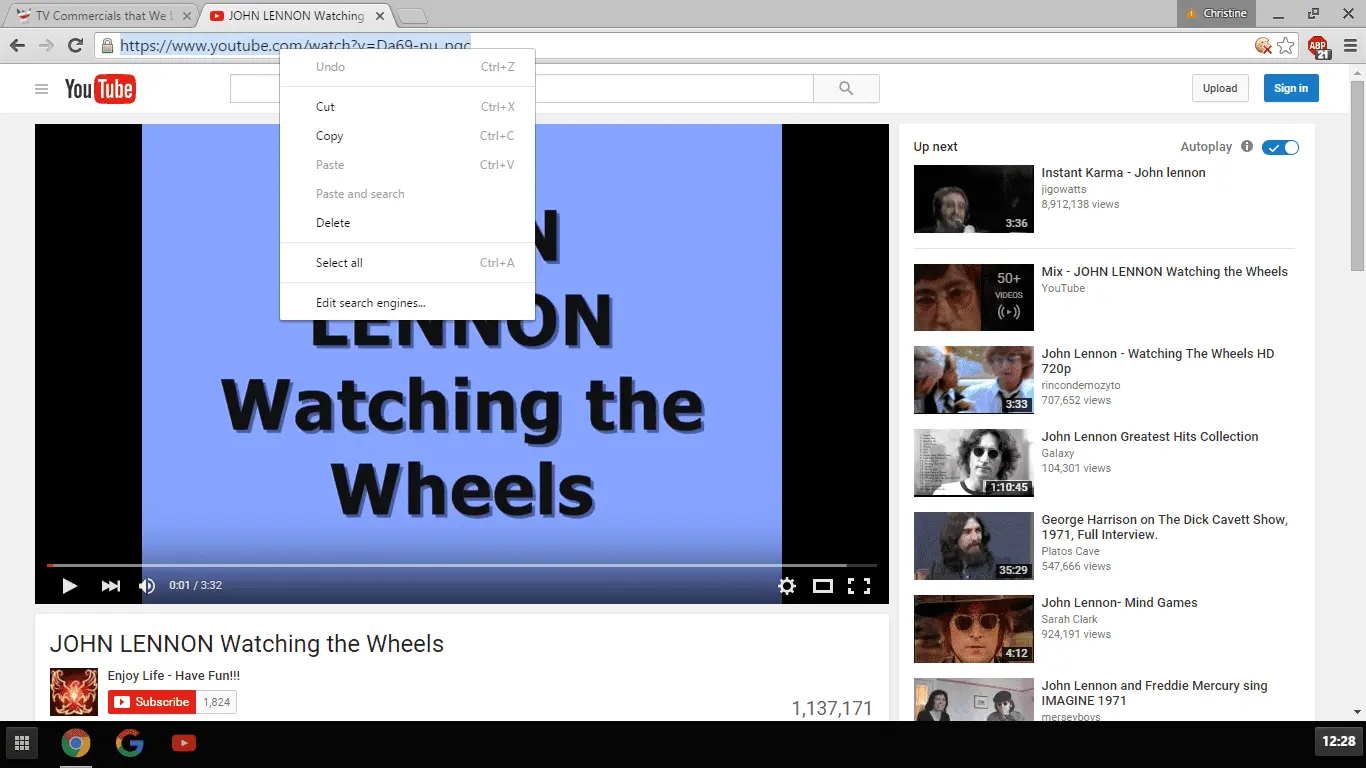
Task: Open video settings gear icon
Action: [x=787, y=586]
